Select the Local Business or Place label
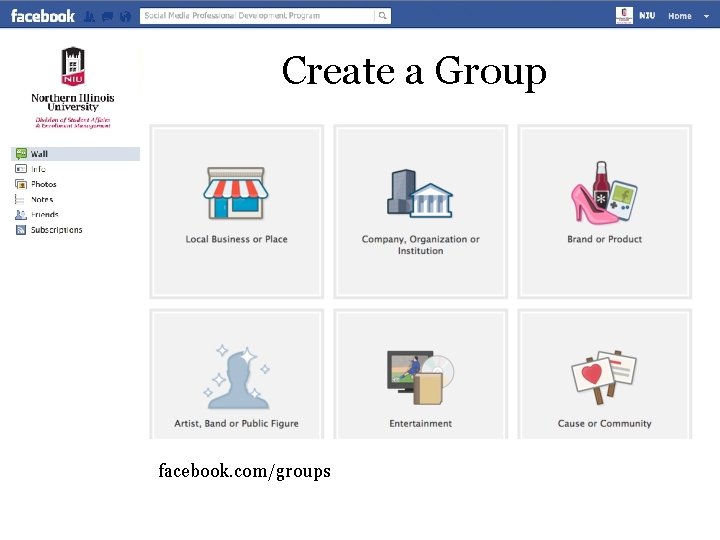This screenshot has height=540, width=720. [x=236, y=239]
